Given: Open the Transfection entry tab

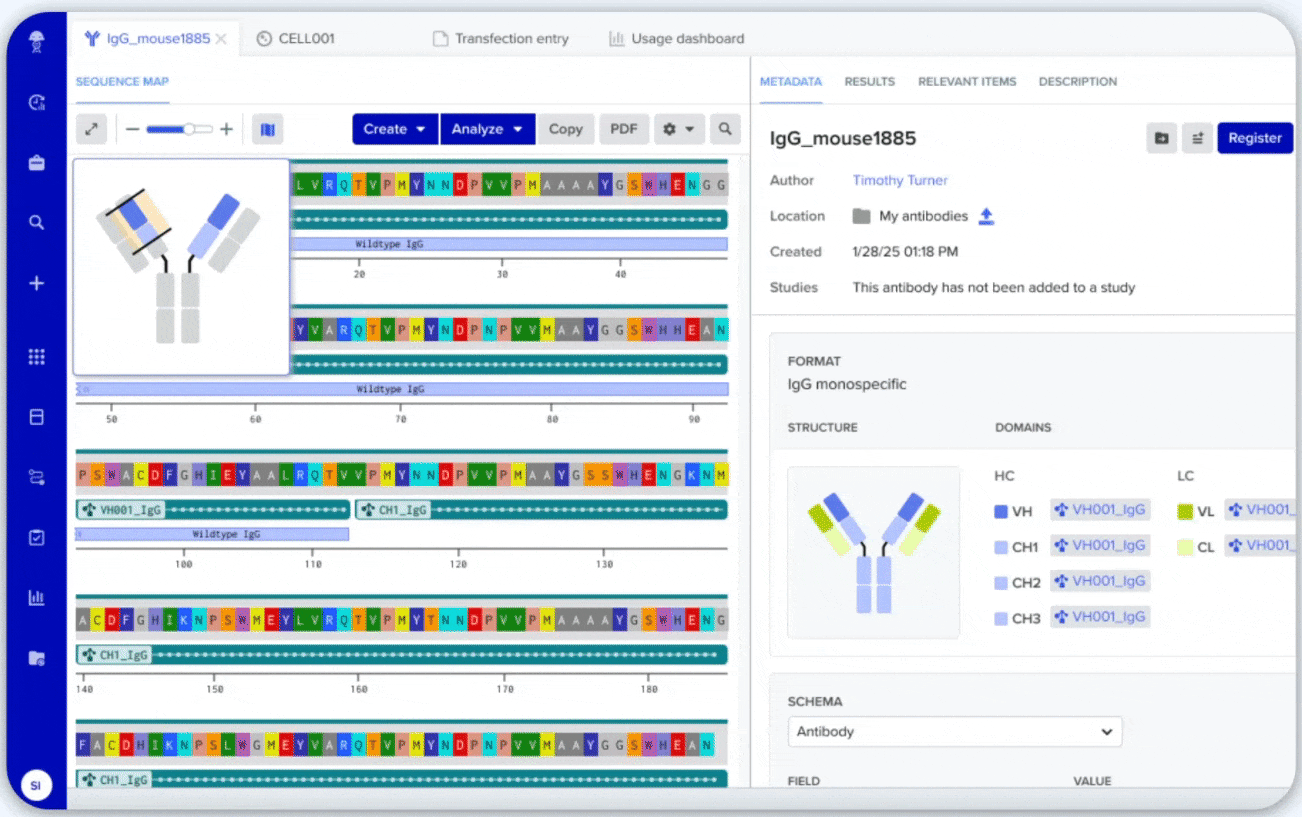Looking at the screenshot, I should [501, 39].
